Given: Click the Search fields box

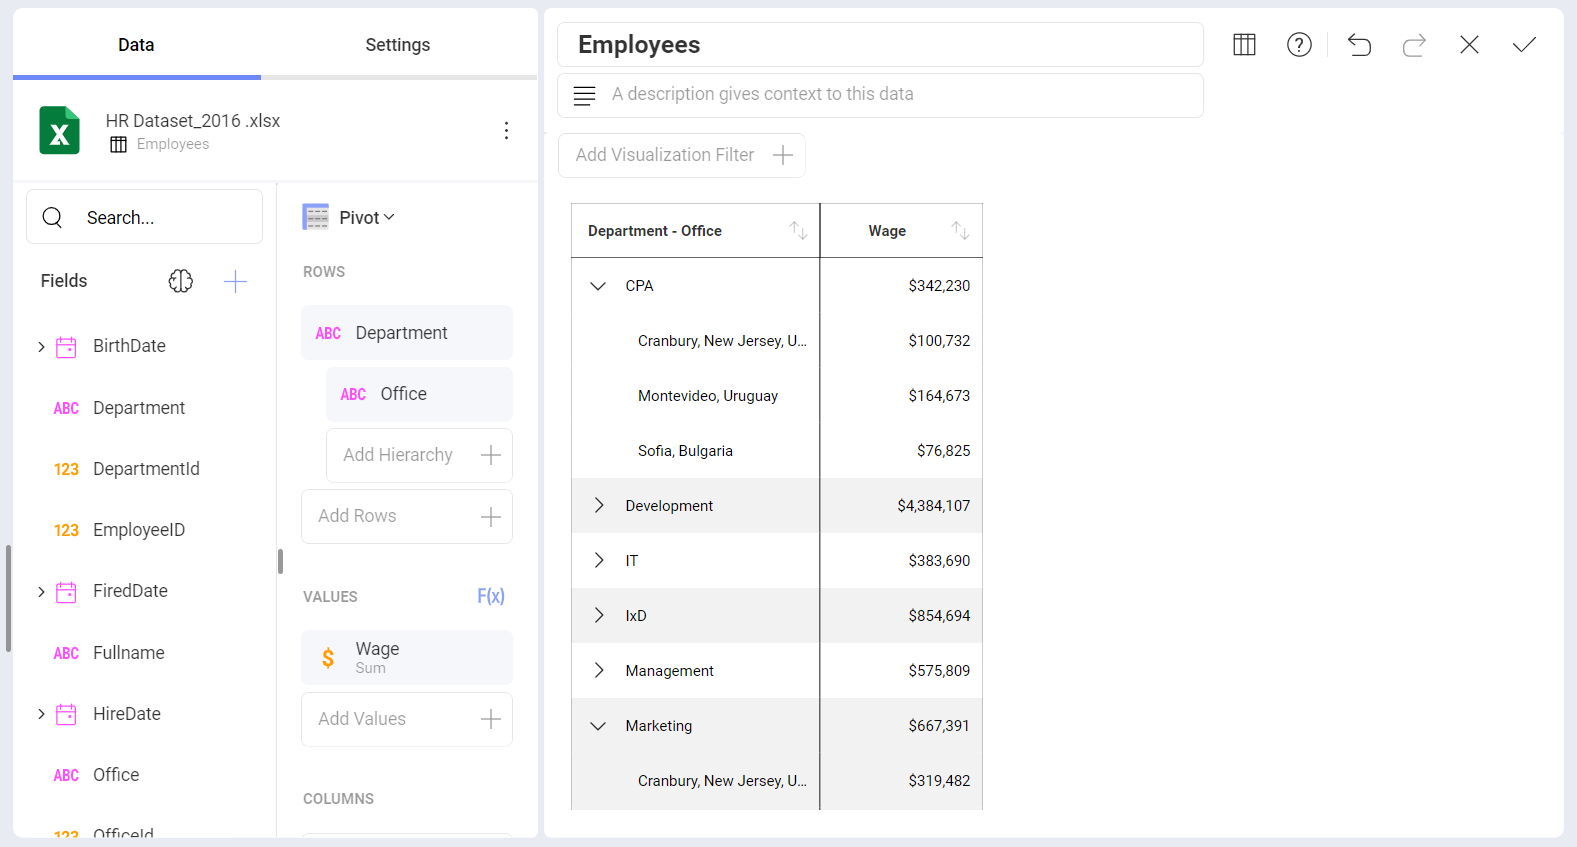Looking at the screenshot, I should point(144,217).
